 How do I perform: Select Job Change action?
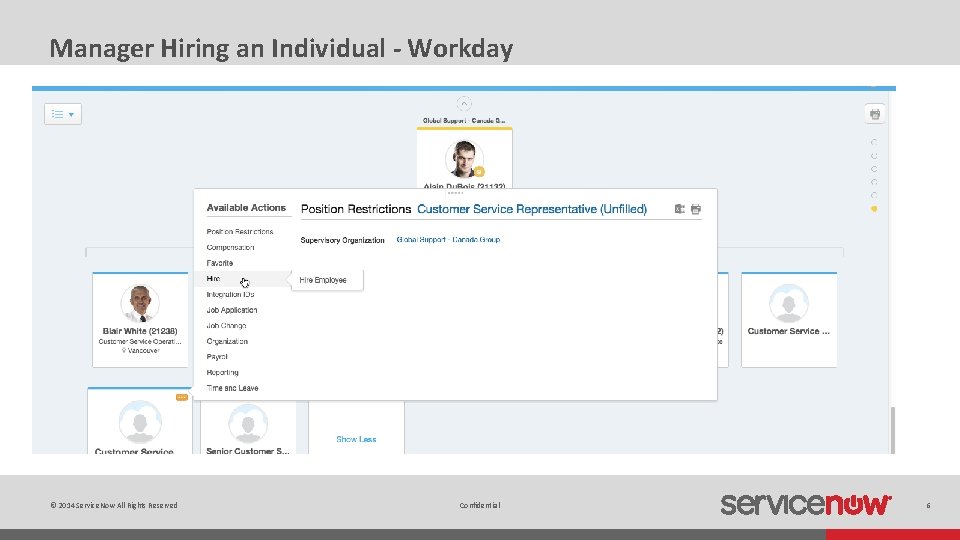pyautogui.click(x=227, y=326)
